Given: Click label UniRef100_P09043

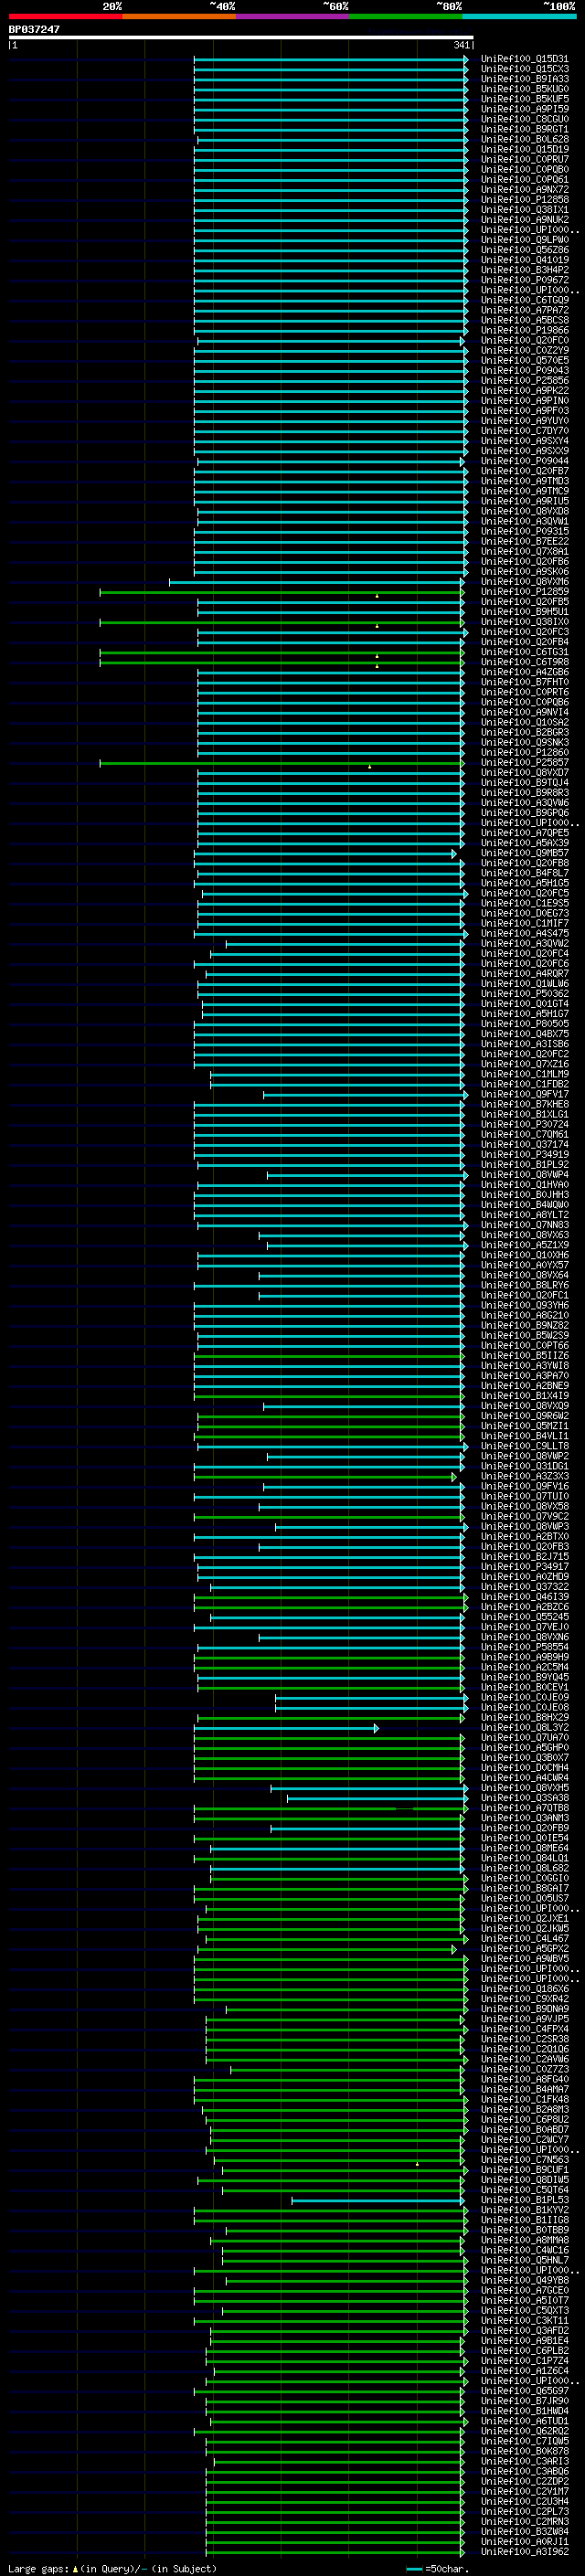Looking at the screenshot, I should pyautogui.click(x=524, y=371).
